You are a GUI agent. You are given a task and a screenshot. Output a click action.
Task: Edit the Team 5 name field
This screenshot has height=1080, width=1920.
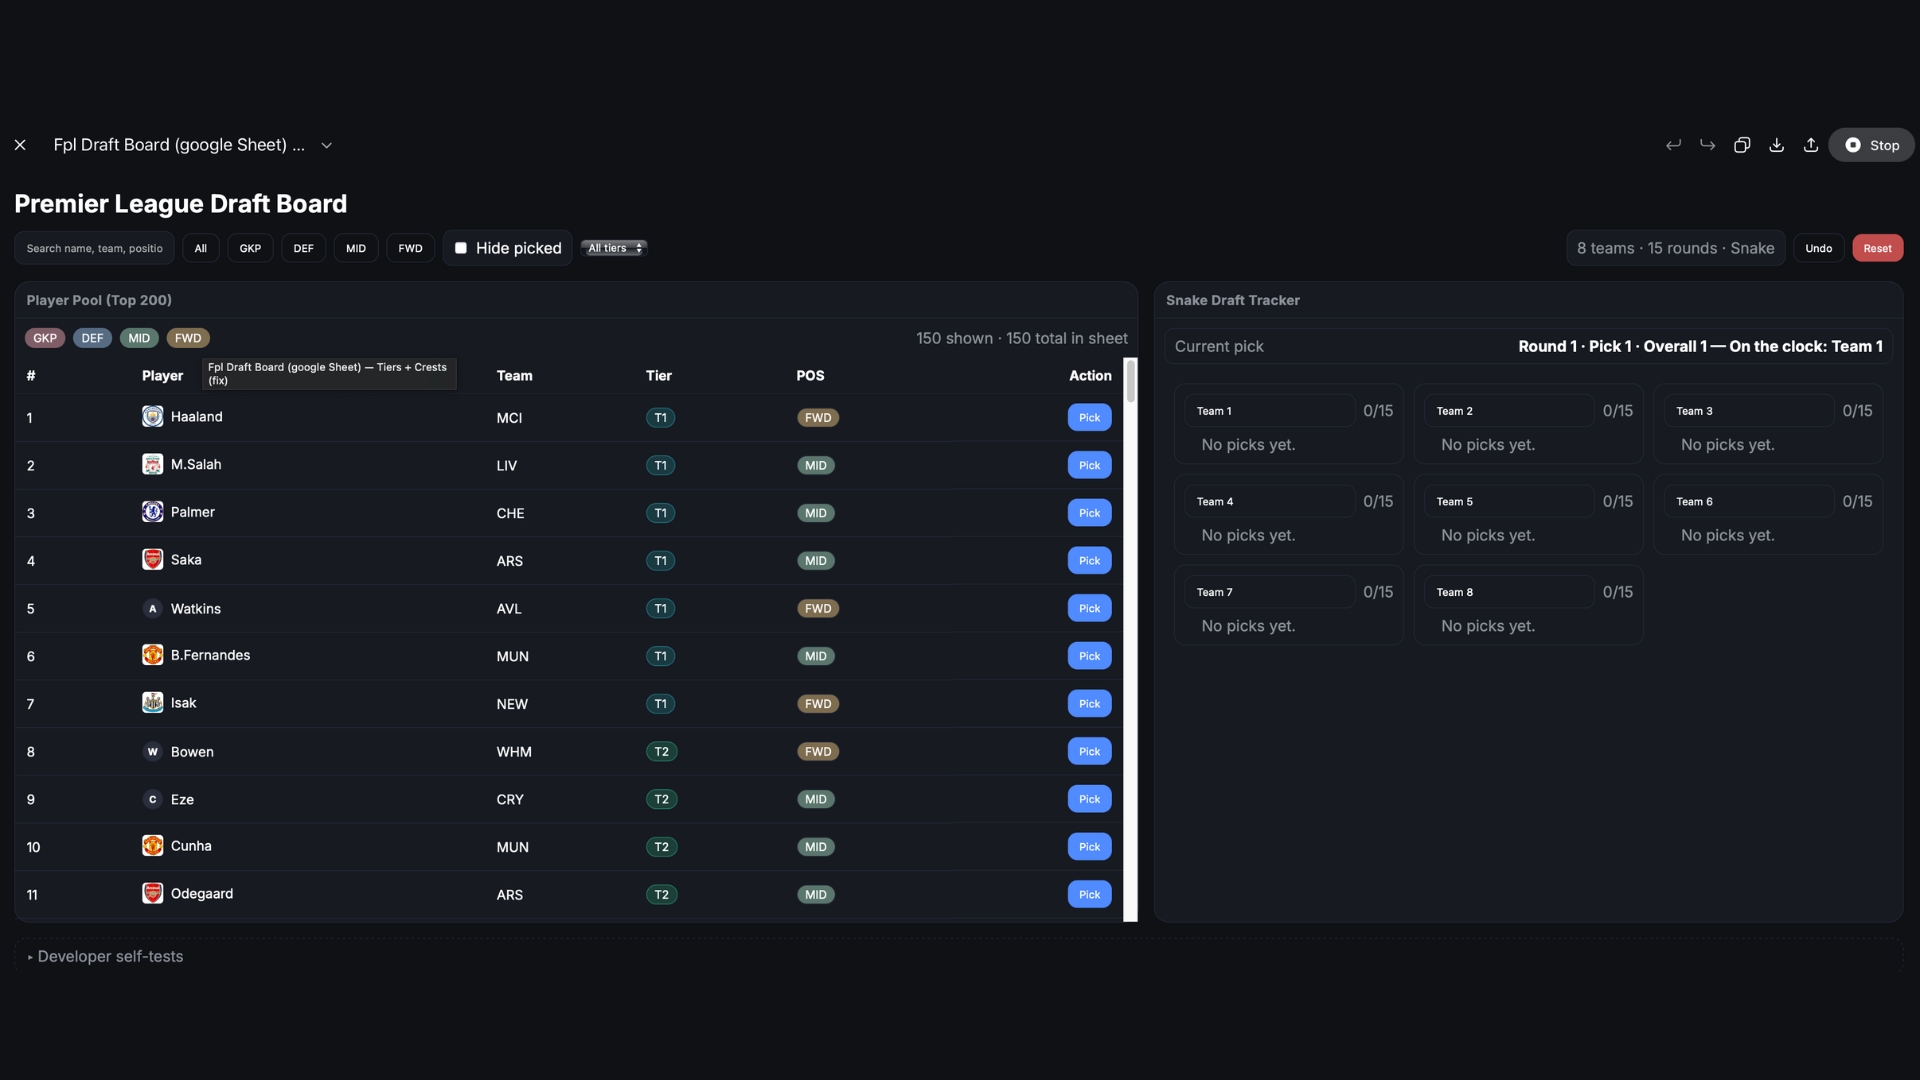click(x=1509, y=502)
